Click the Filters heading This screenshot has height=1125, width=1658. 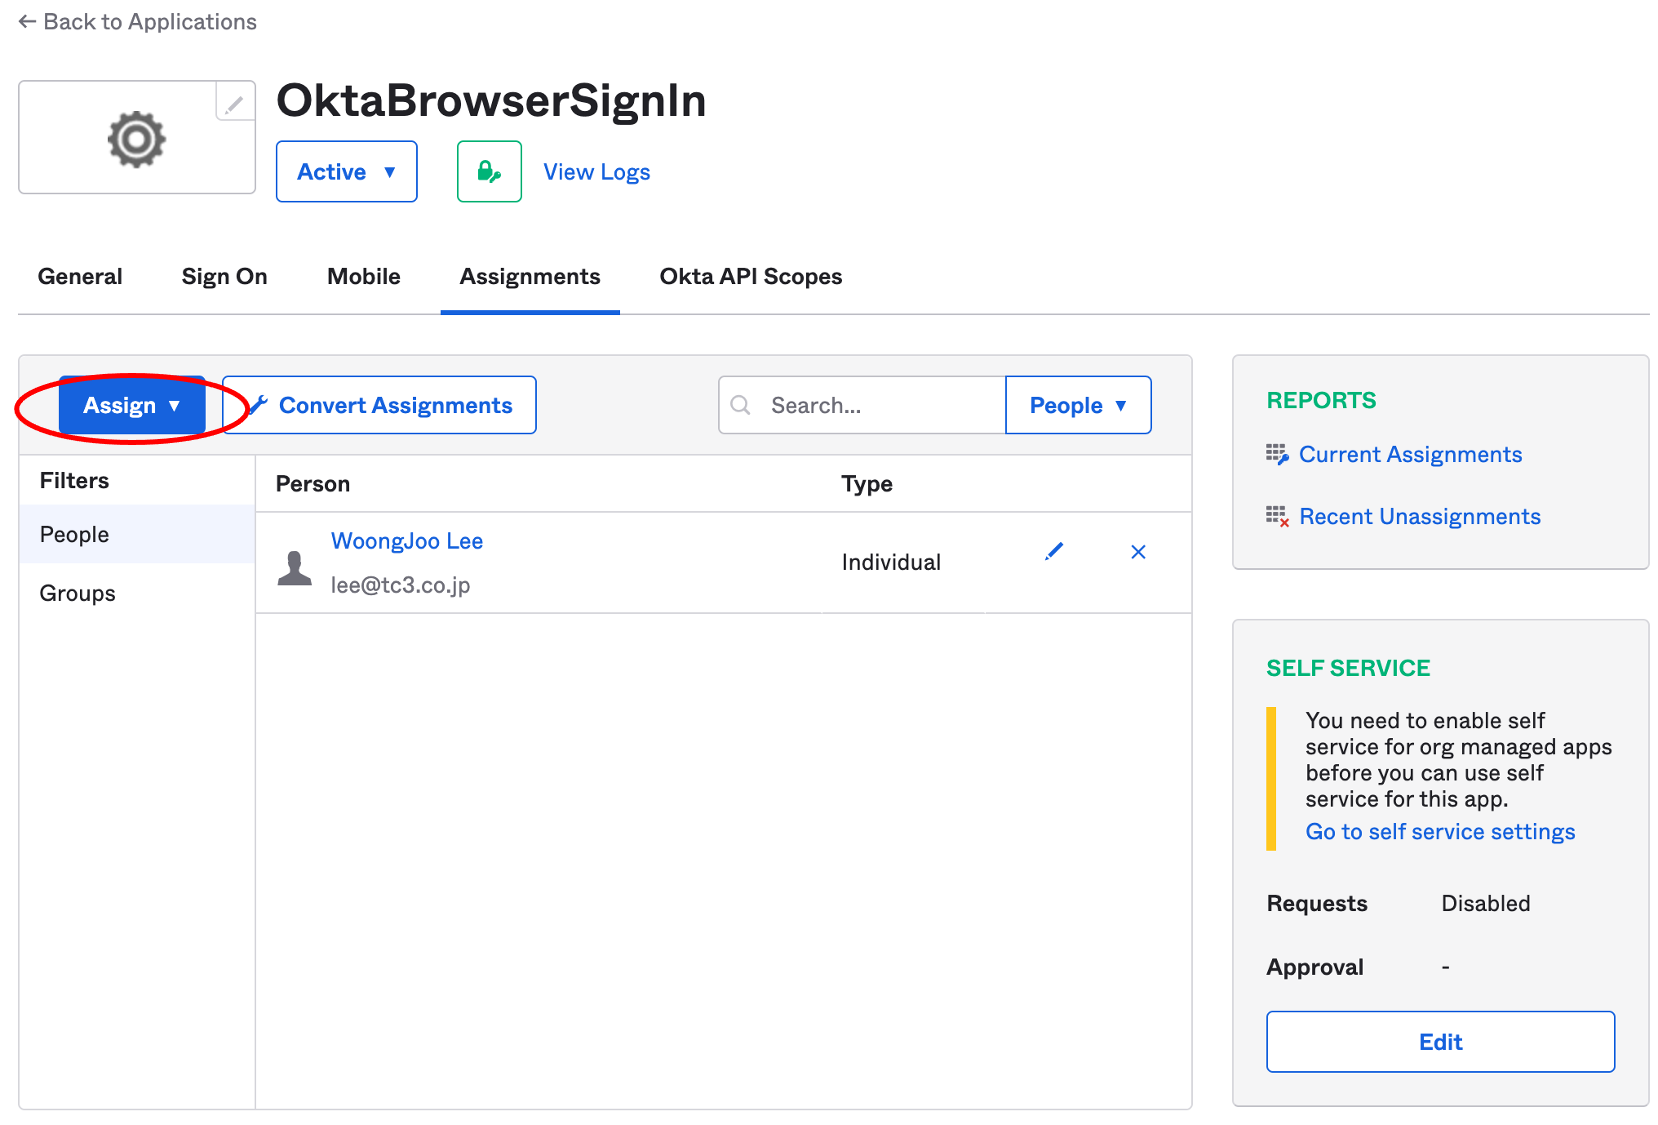pos(74,480)
